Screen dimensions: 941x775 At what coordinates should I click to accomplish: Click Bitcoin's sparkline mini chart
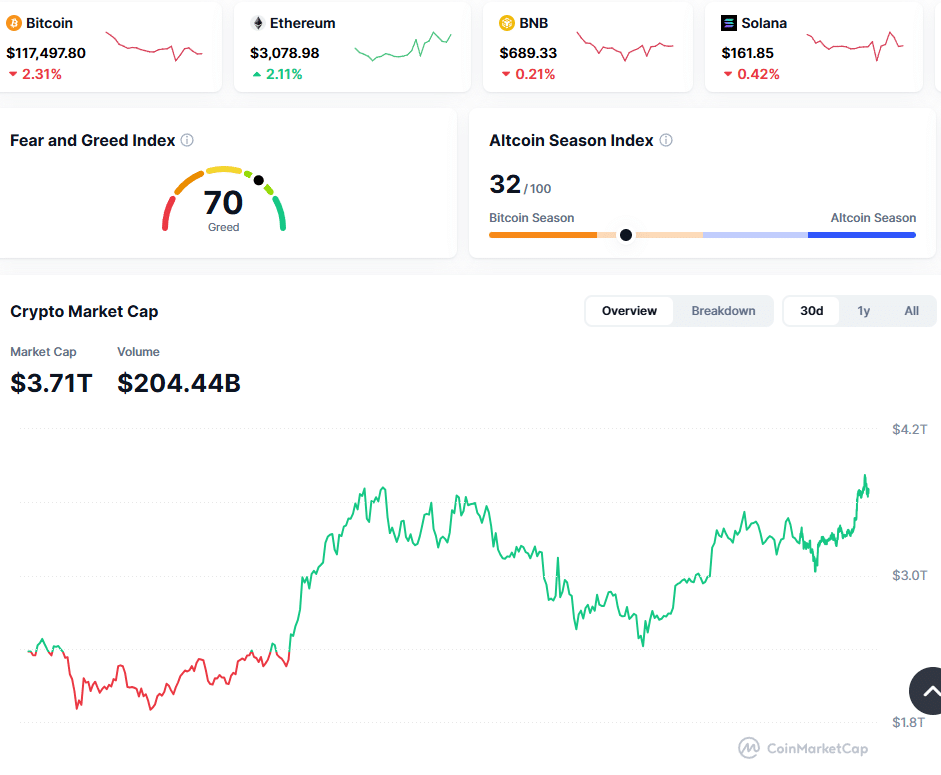(154, 46)
